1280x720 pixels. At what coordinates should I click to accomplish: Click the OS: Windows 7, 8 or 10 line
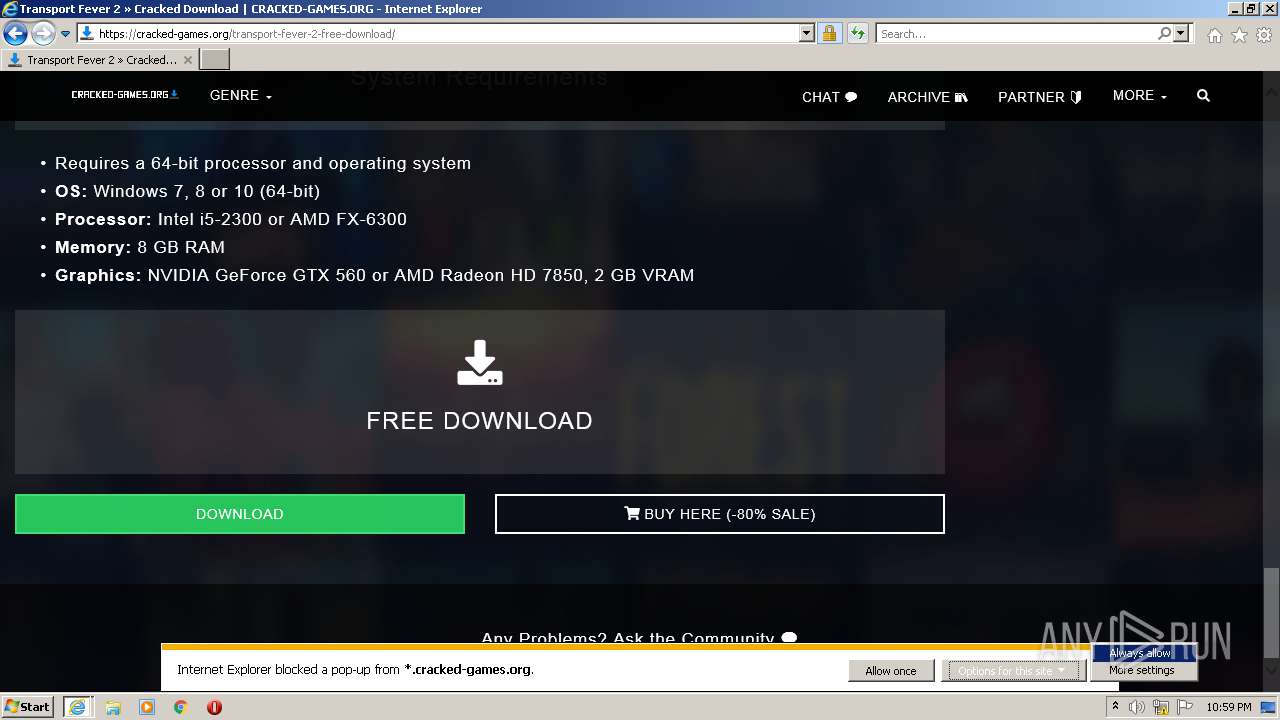tap(187, 191)
